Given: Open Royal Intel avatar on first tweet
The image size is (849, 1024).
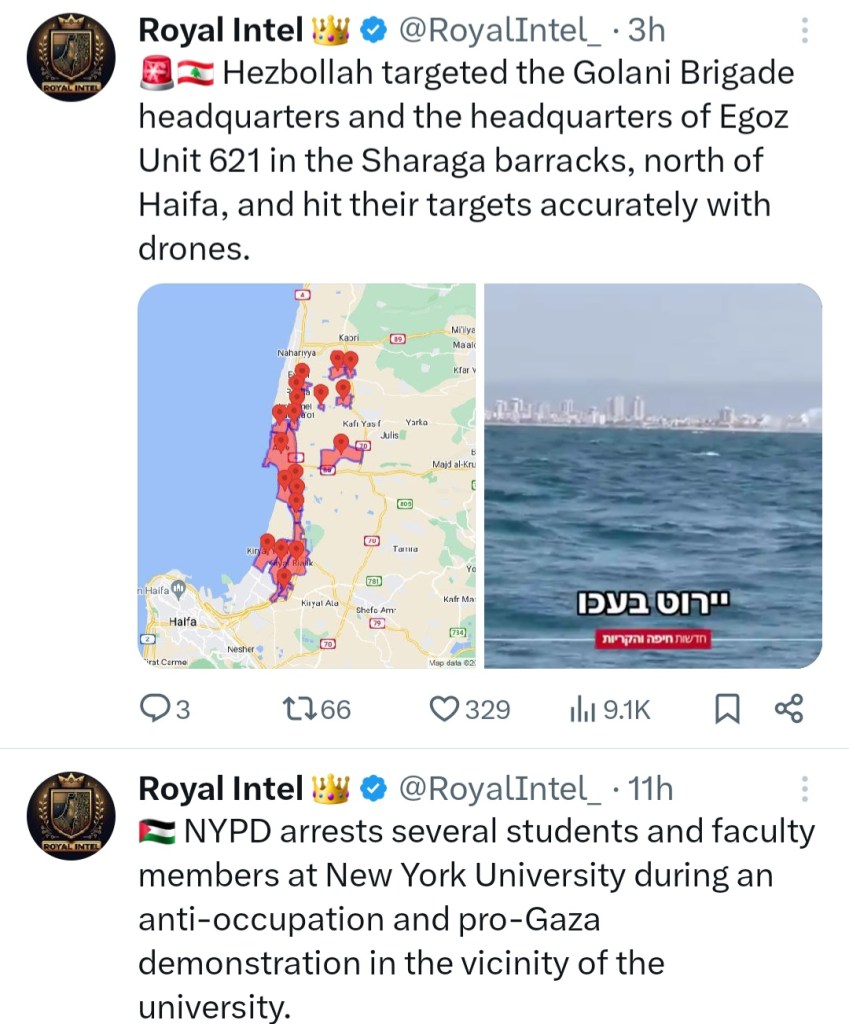Looking at the screenshot, I should tap(67, 60).
